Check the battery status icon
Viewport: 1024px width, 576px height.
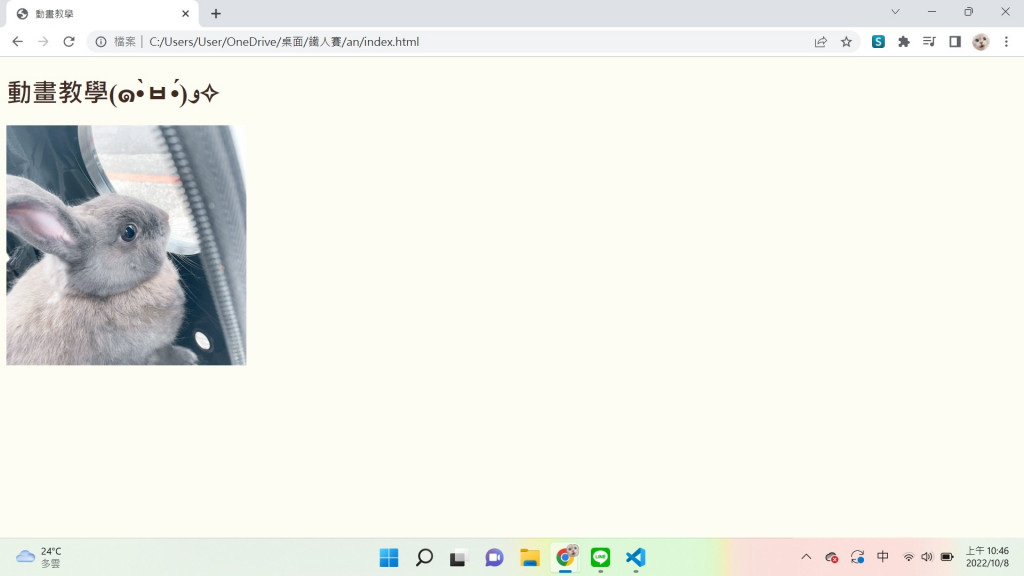pyautogui.click(x=947, y=557)
